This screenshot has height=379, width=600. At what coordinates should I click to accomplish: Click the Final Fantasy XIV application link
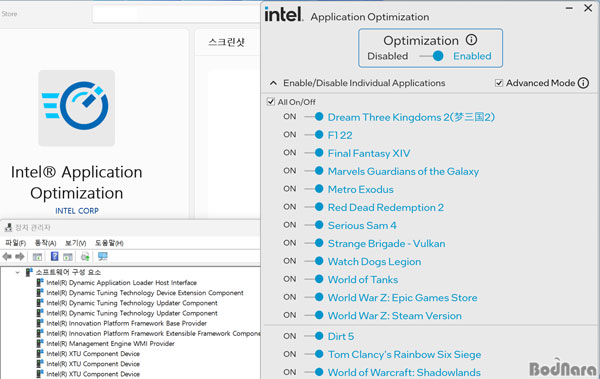pyautogui.click(x=369, y=153)
